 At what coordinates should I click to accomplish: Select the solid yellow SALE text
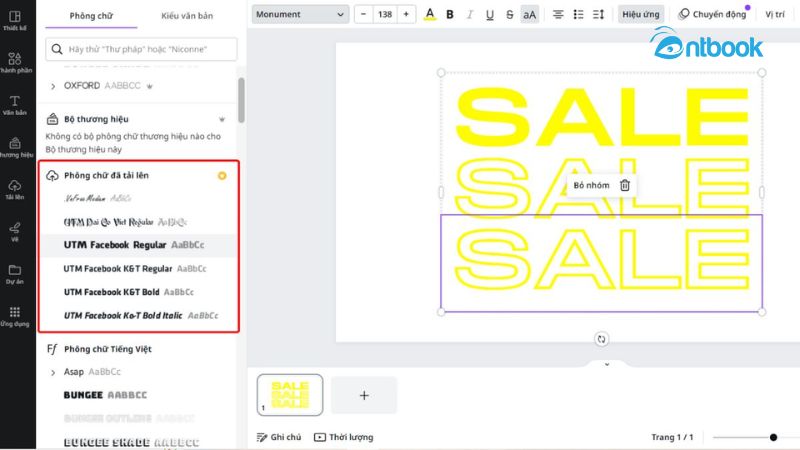[602, 117]
